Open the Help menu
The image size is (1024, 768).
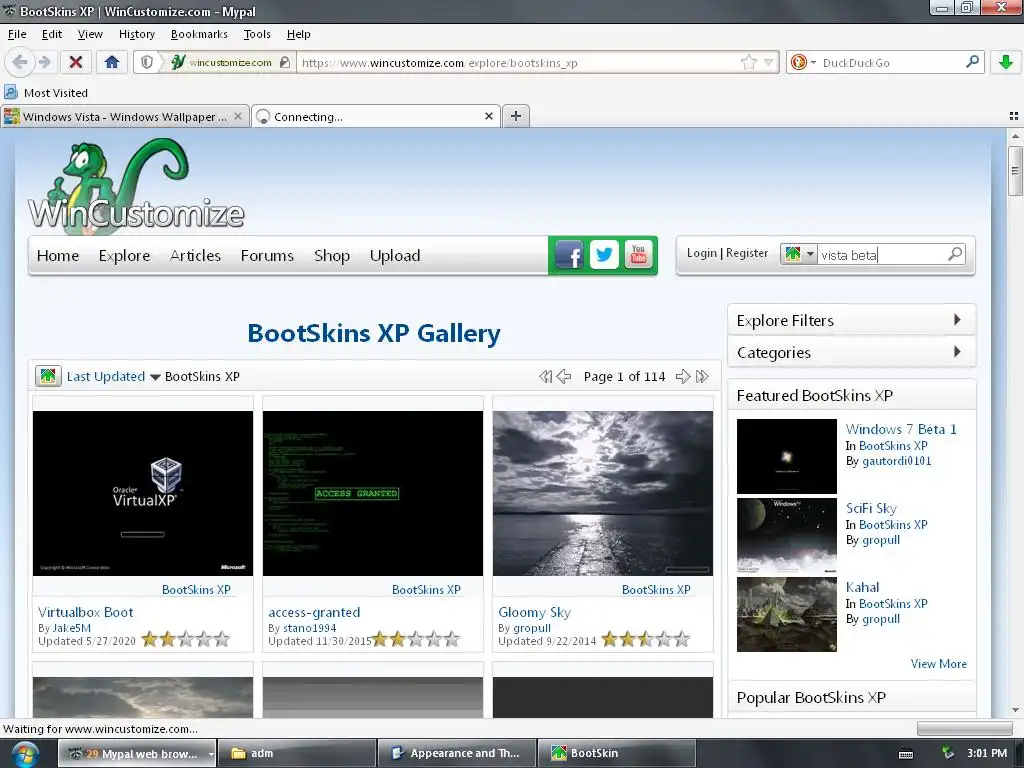tap(298, 34)
